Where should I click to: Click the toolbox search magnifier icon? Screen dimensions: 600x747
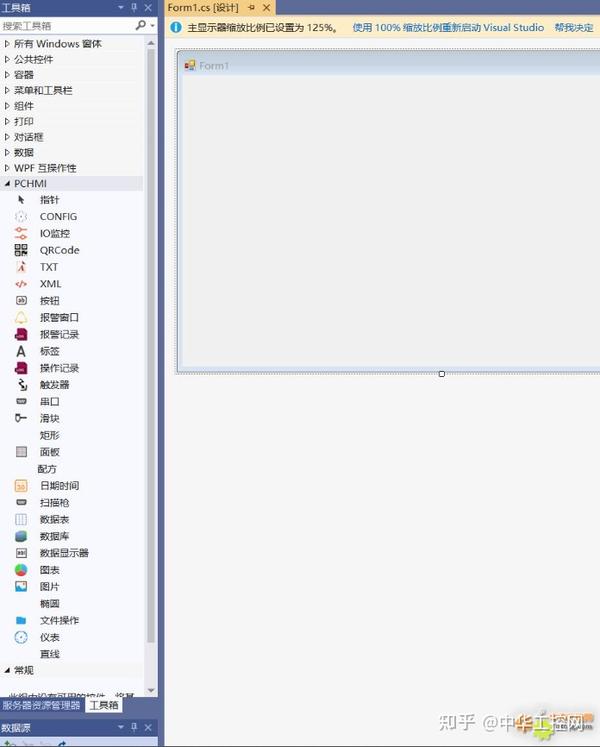pyautogui.click(x=140, y=25)
